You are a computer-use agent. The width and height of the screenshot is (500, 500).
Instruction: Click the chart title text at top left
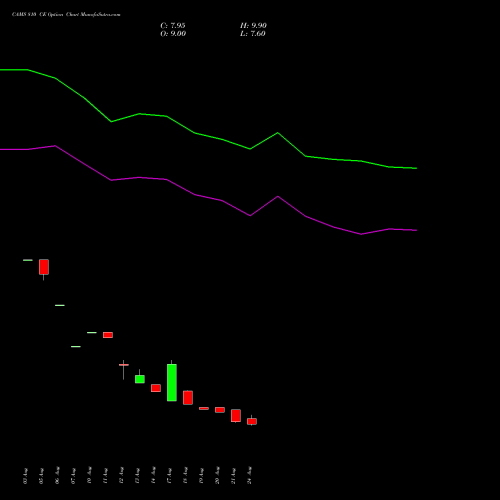point(66,15)
